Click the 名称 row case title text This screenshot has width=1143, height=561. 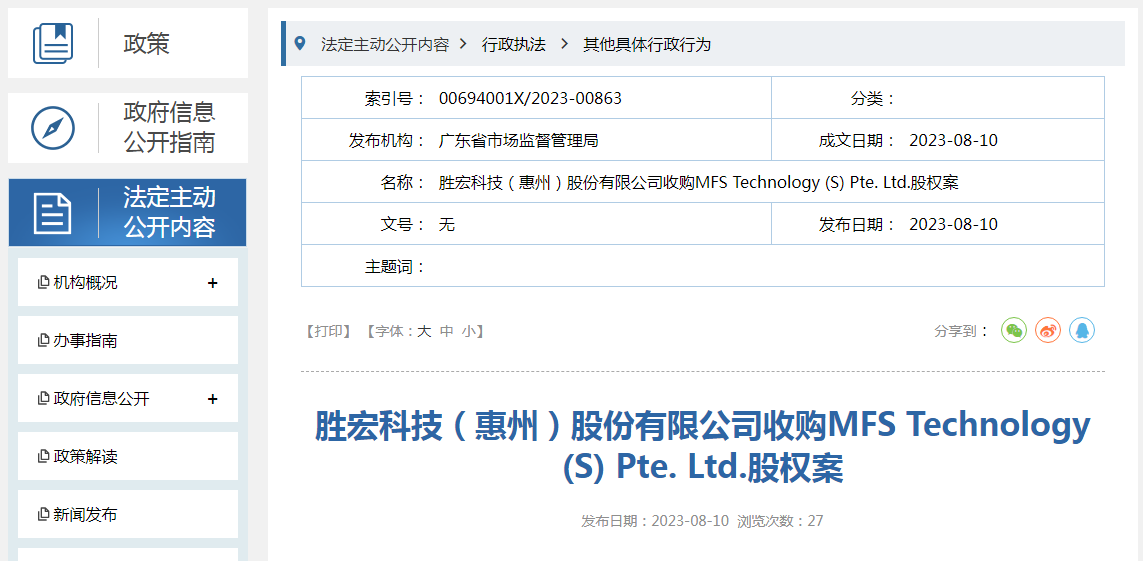coord(698,183)
